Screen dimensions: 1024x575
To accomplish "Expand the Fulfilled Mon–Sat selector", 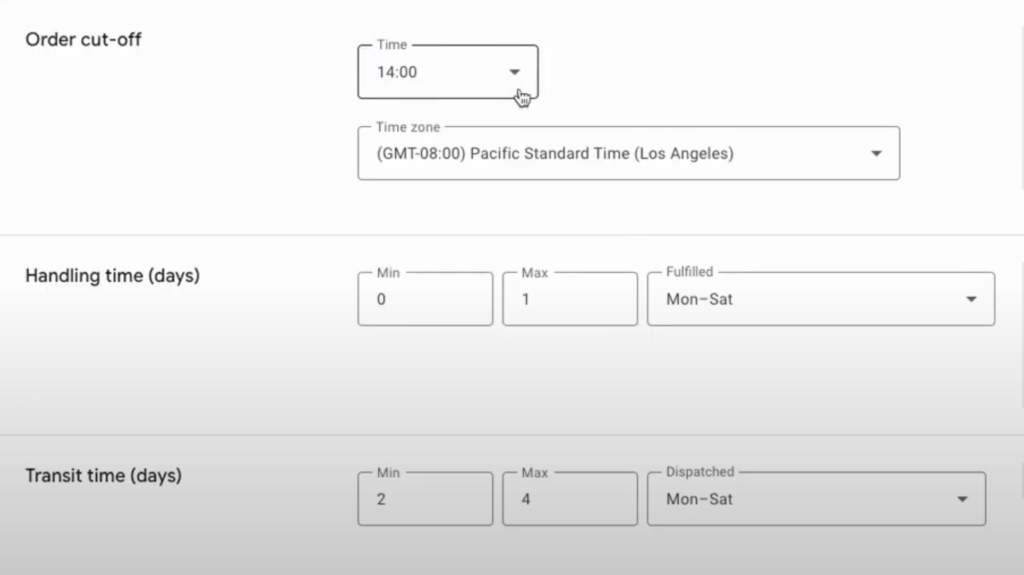I will [821, 299].
